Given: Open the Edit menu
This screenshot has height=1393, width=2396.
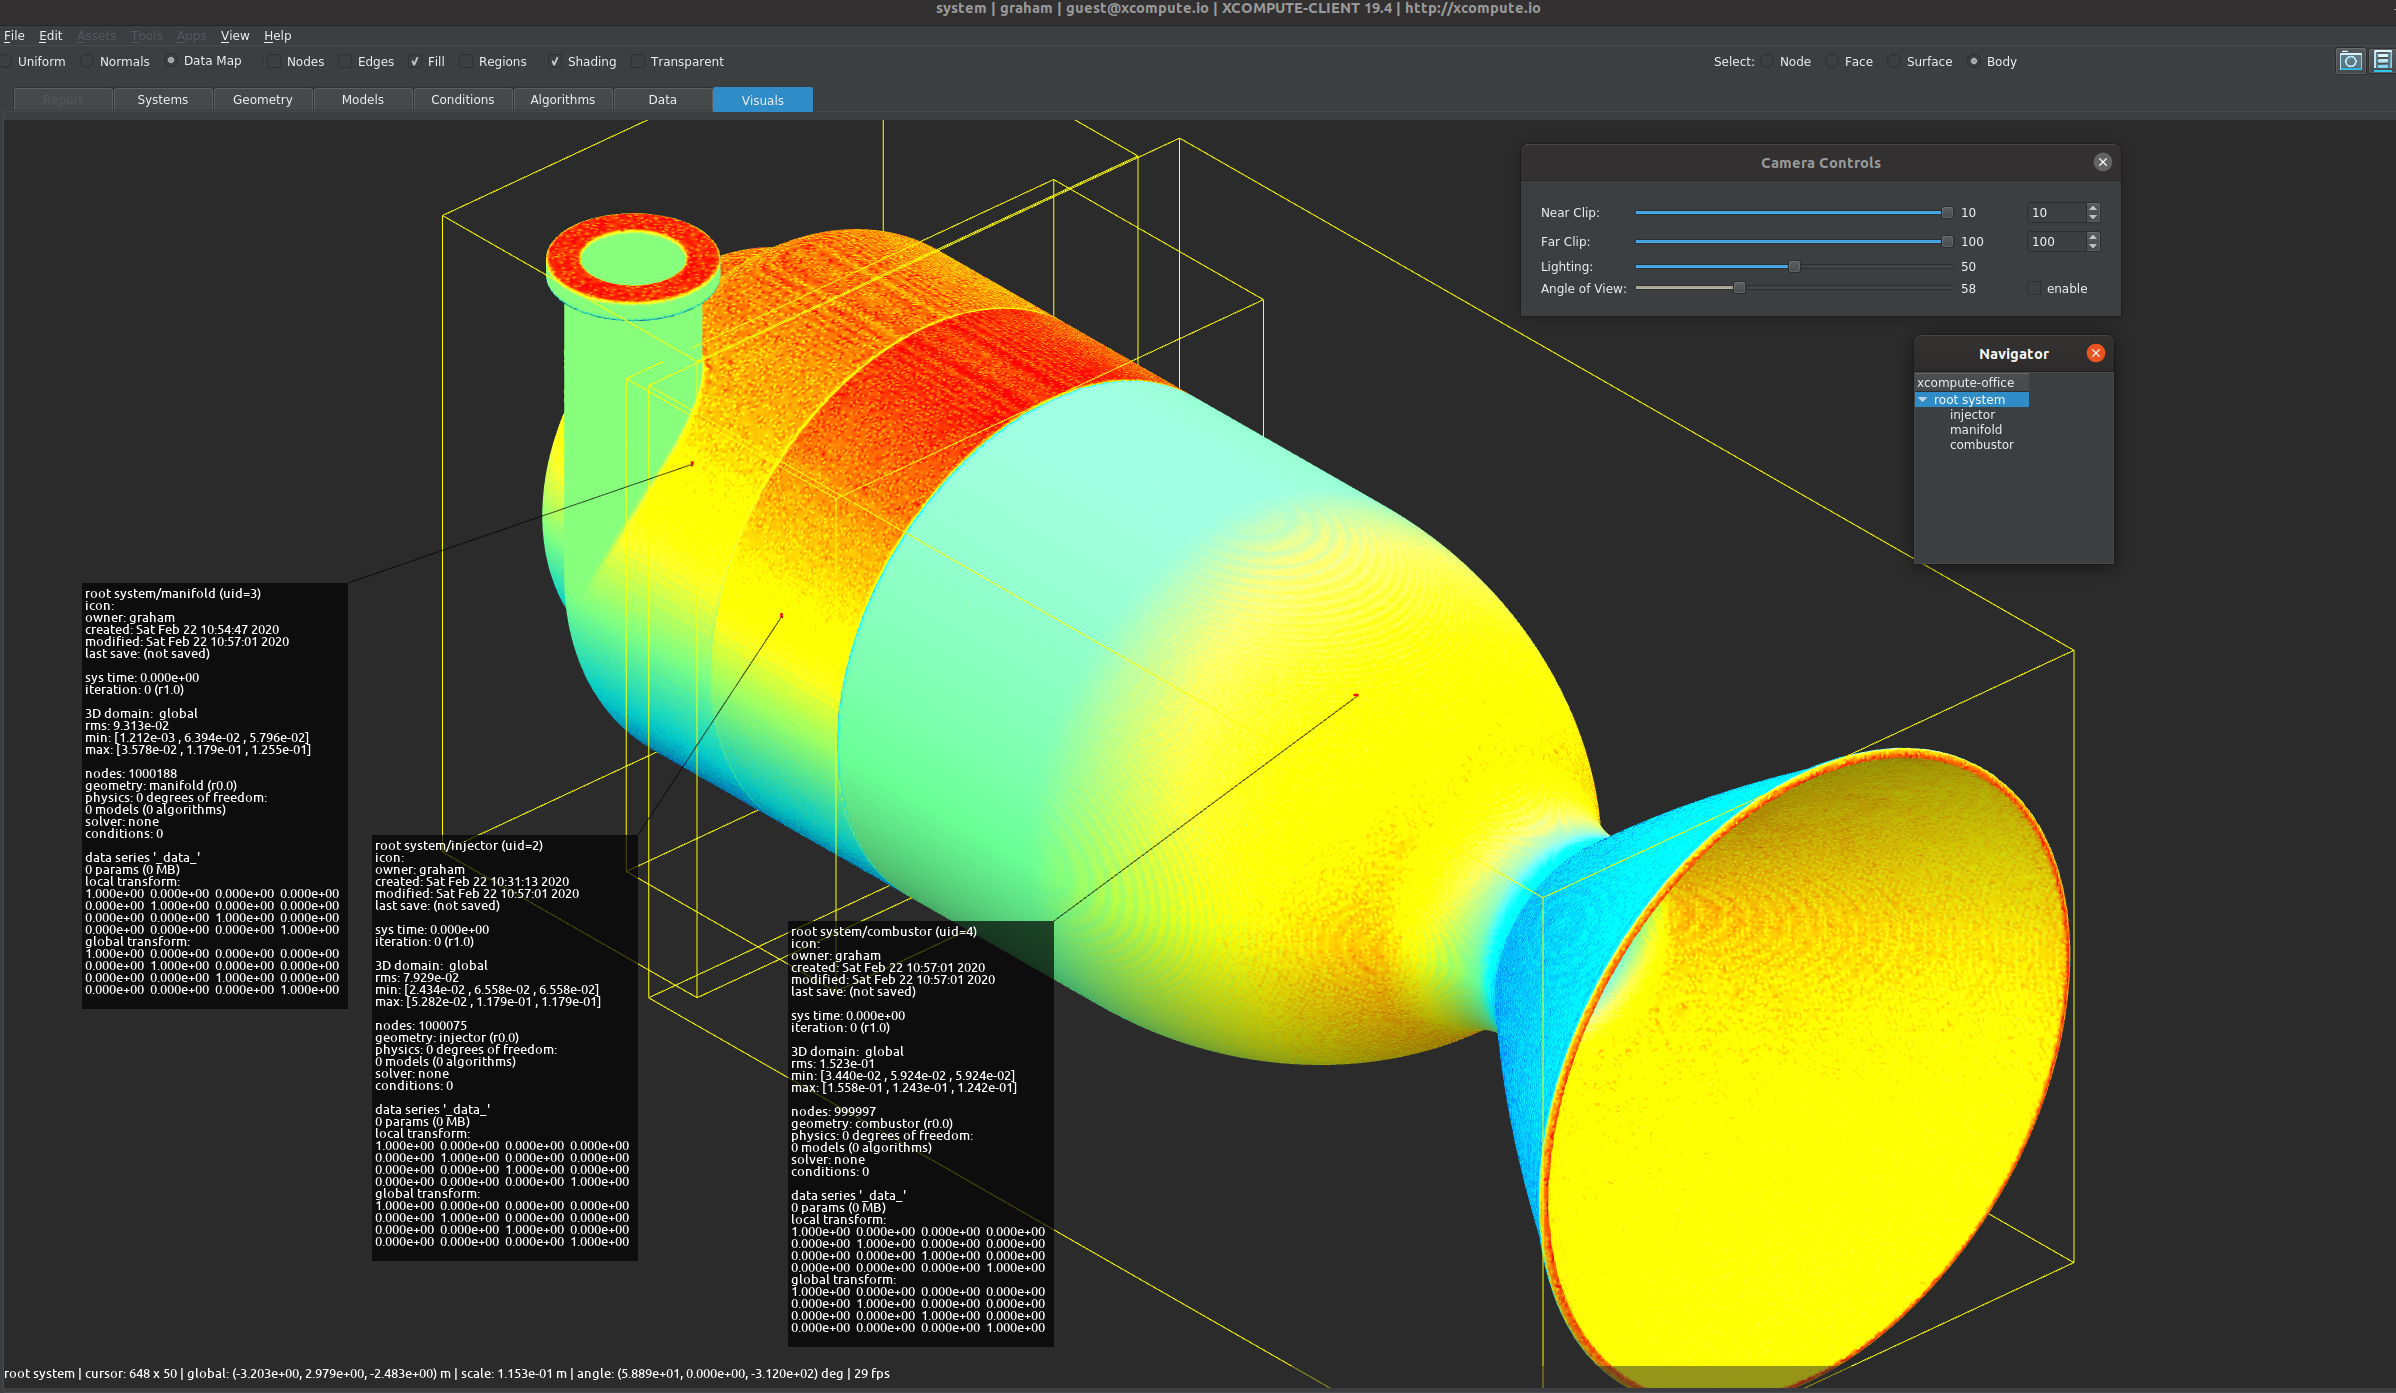Looking at the screenshot, I should coord(50,36).
